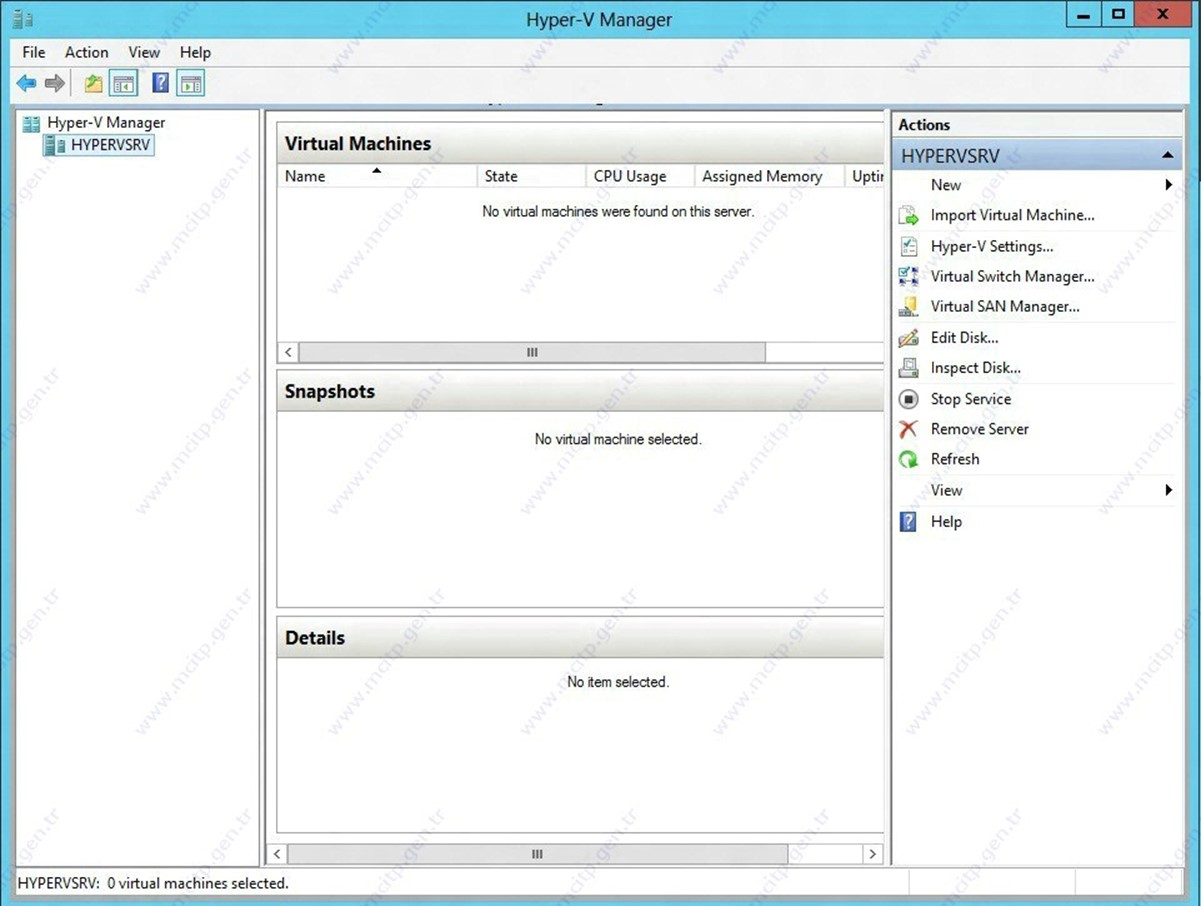The image size is (1201, 906).
Task: Click the Import Virtual Machine... action
Action: (x=1012, y=215)
